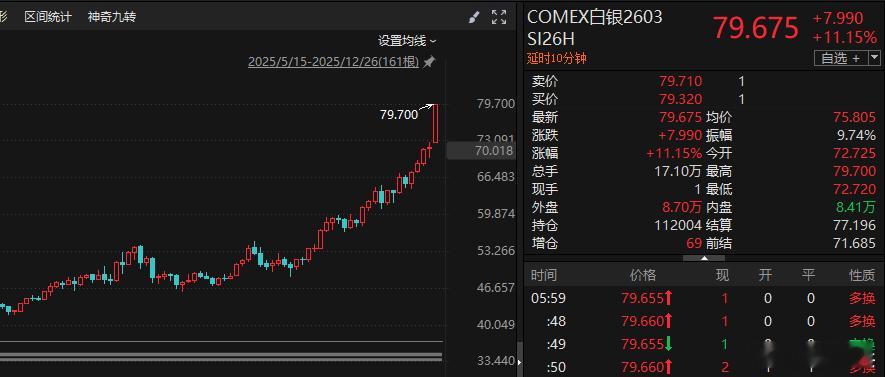Screen dimensions: 885x377
Task: Click the 最高 79.700 value
Action: [x=855, y=171]
